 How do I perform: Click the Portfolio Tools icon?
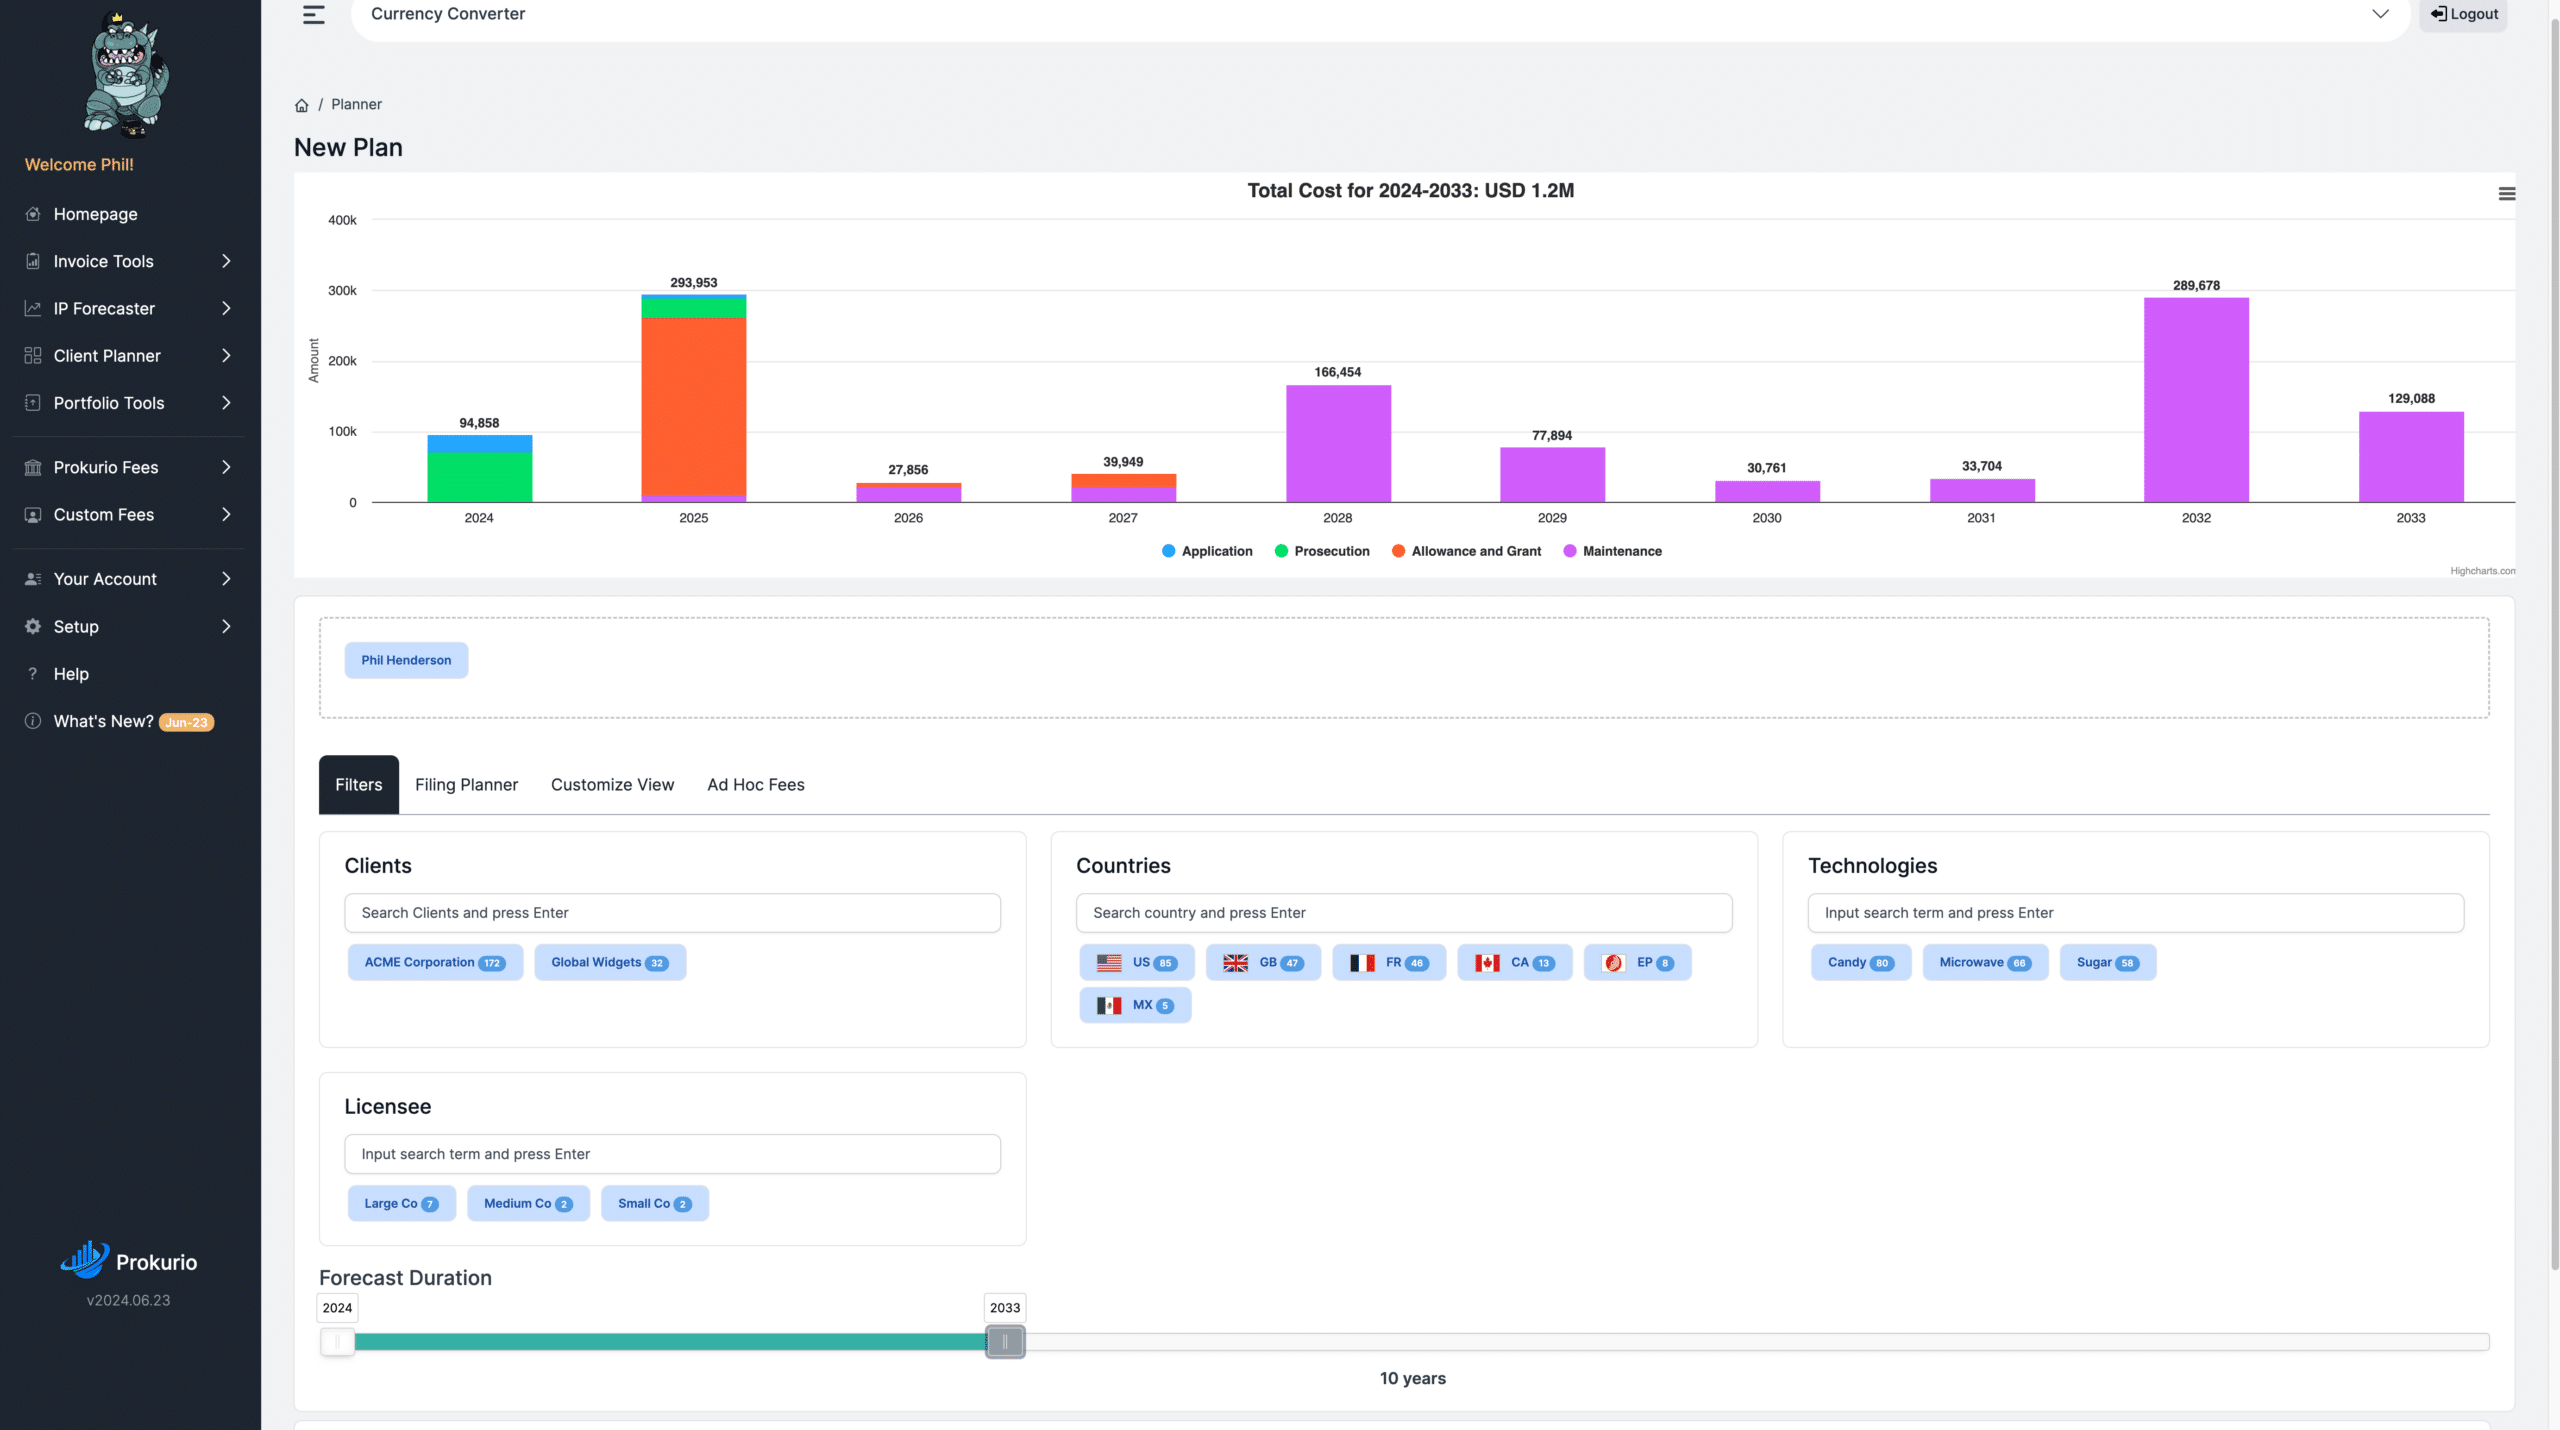coord(33,403)
